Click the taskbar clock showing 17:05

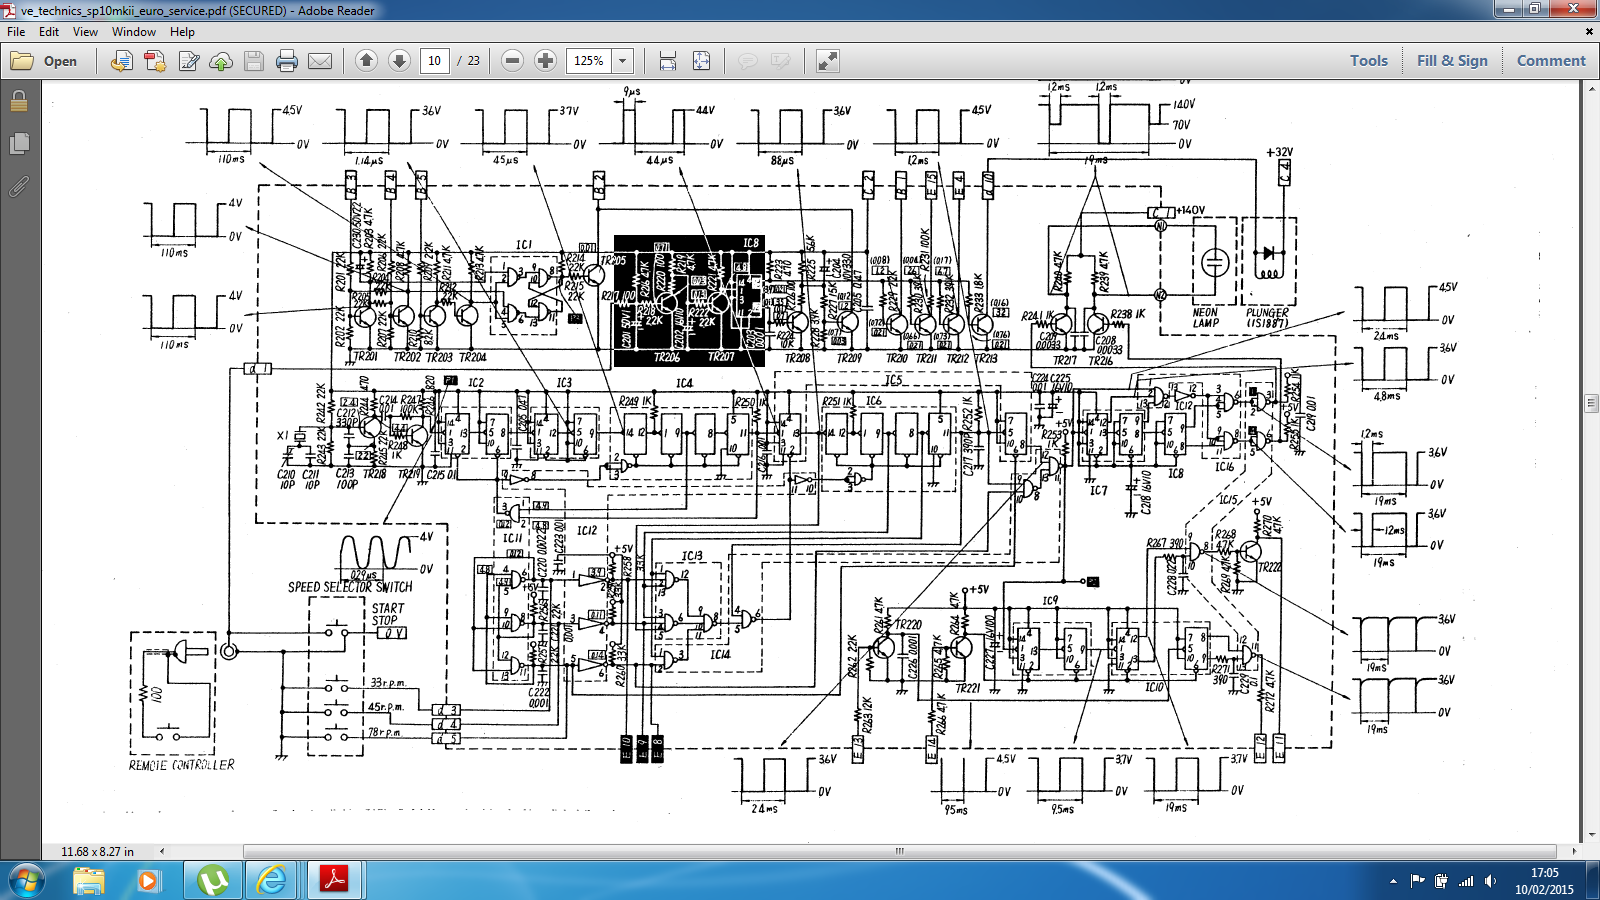click(1544, 881)
